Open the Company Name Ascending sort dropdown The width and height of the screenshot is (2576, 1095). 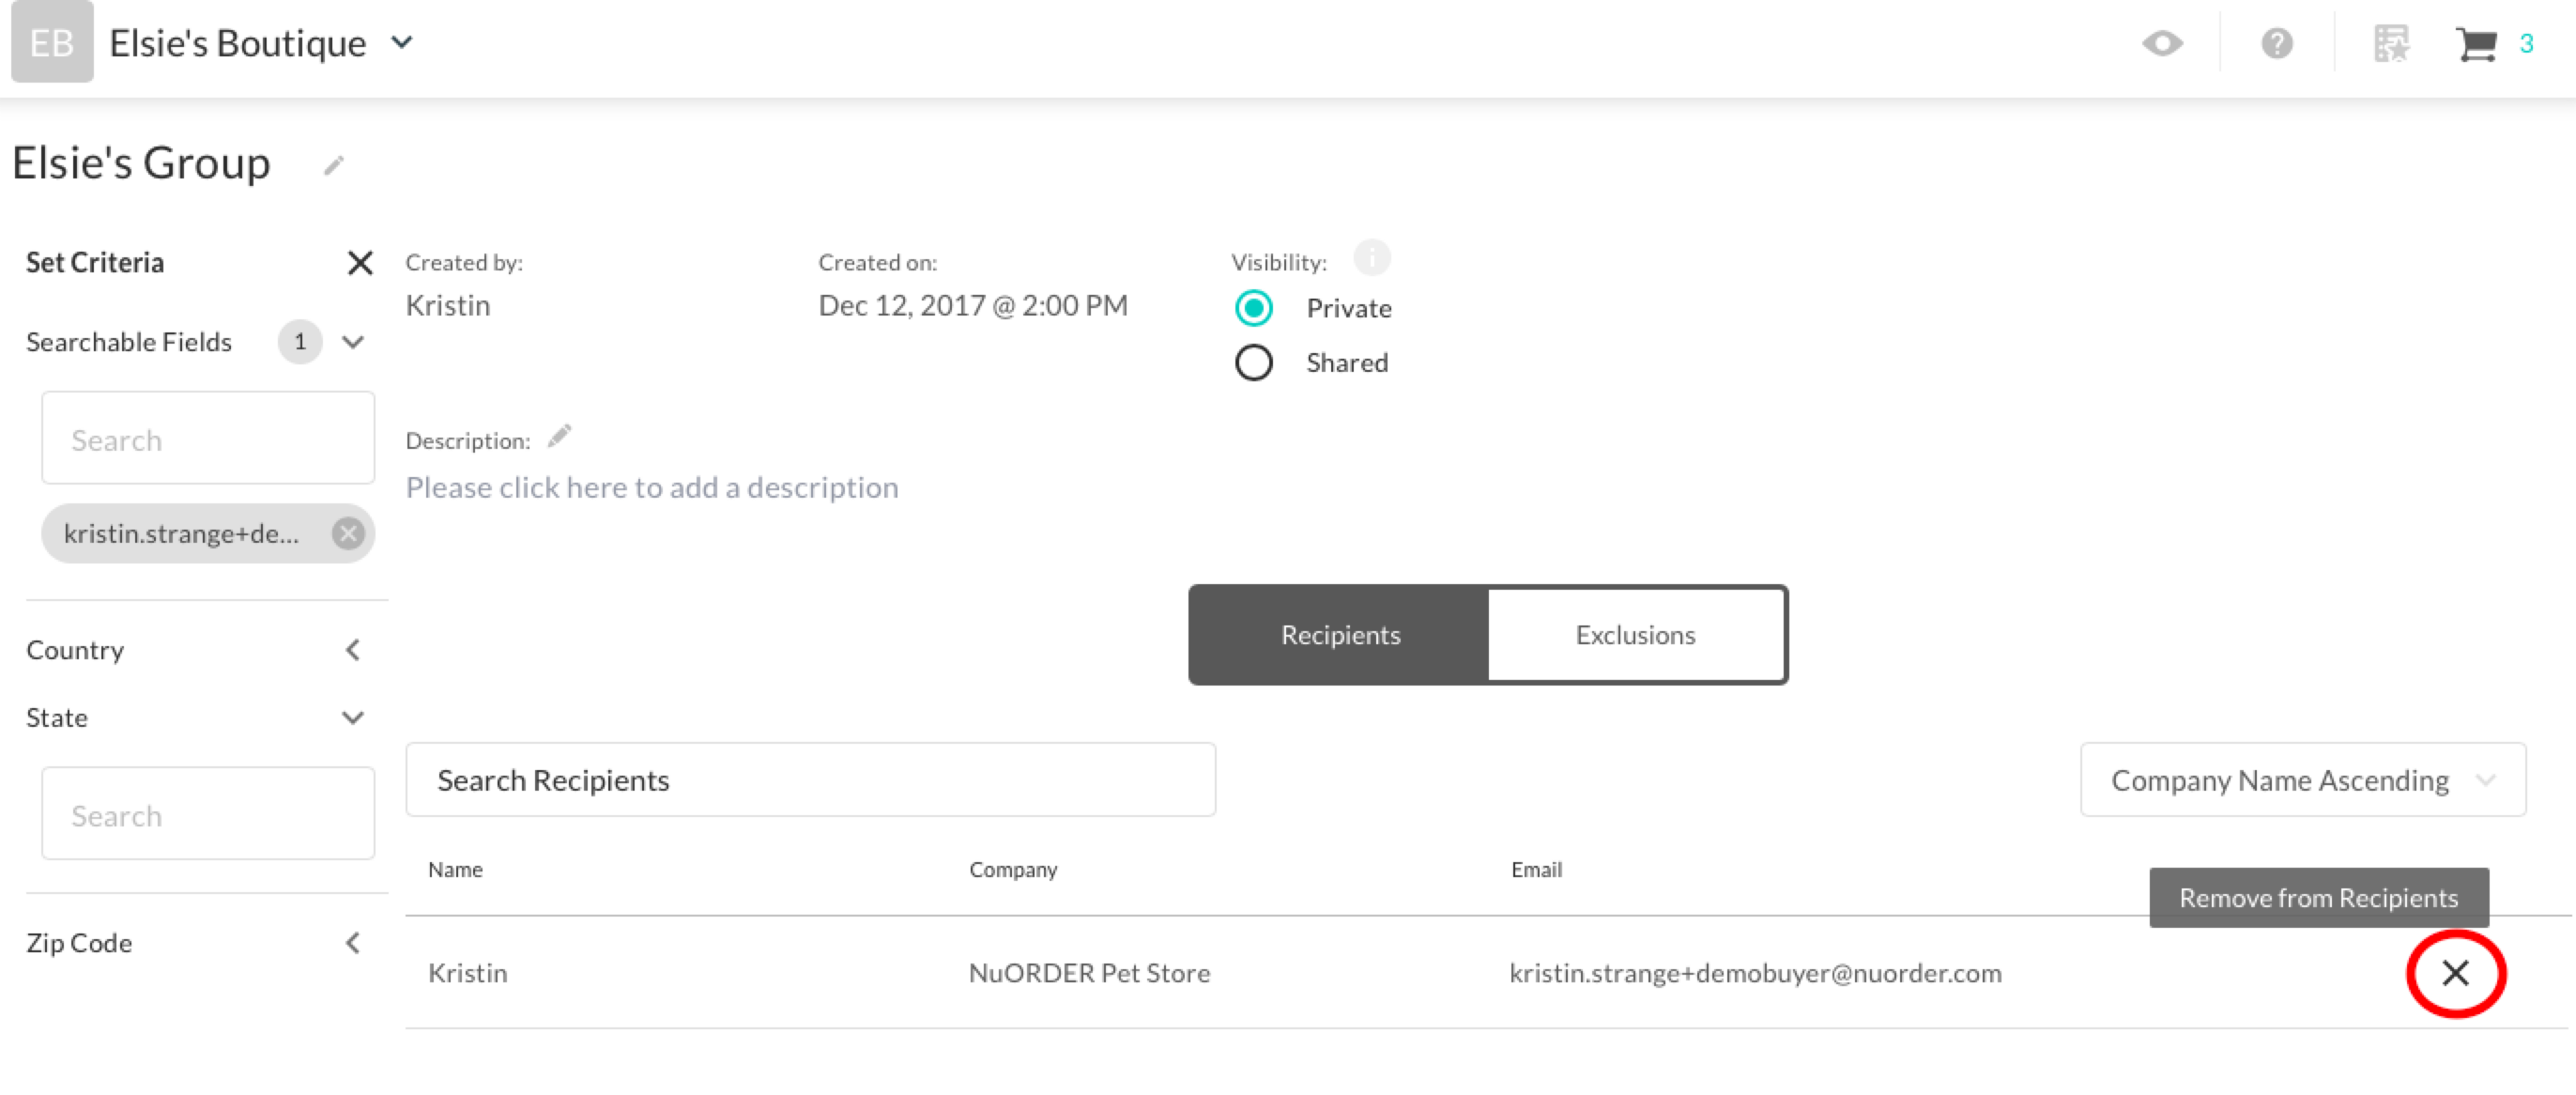click(x=2303, y=779)
